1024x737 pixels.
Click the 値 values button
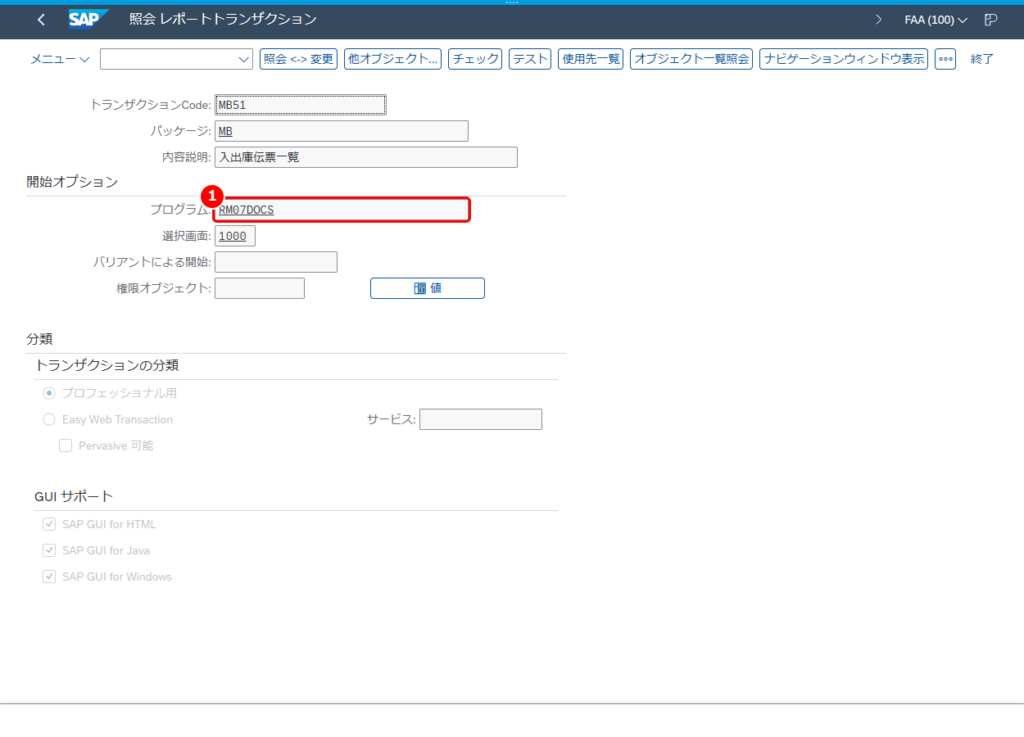click(427, 288)
